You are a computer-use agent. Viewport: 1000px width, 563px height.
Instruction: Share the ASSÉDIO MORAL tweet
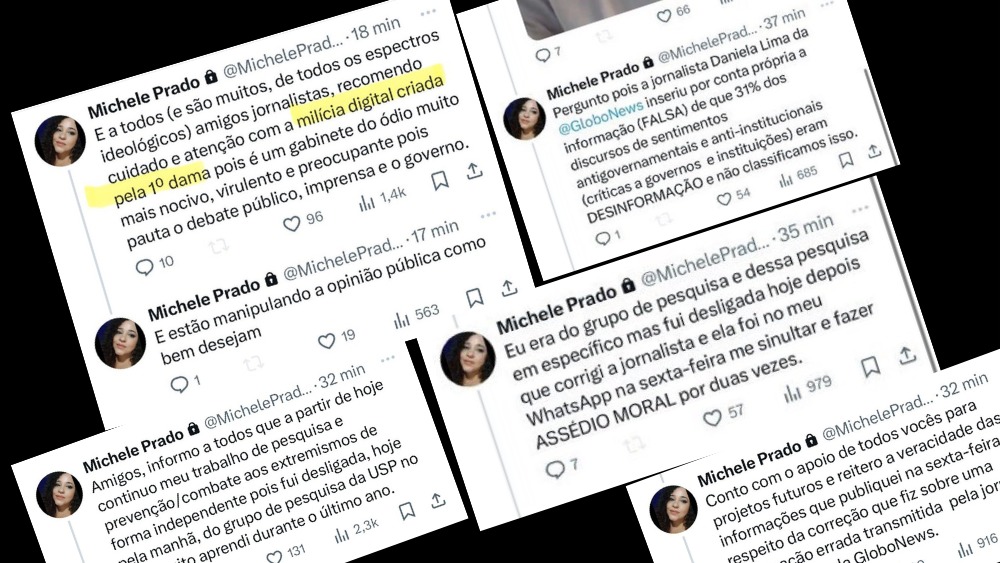(x=907, y=356)
